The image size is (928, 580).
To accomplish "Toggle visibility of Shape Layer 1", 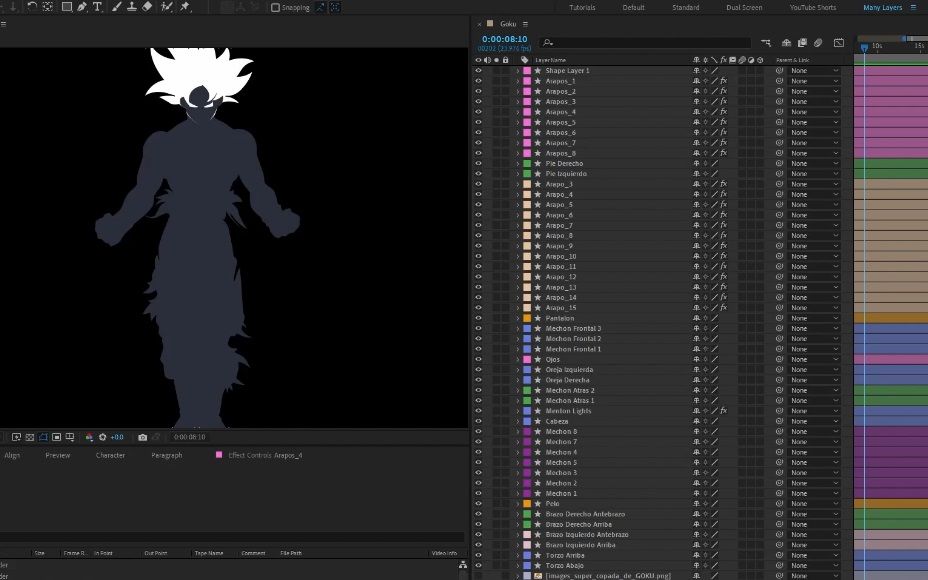I will click(x=478, y=70).
